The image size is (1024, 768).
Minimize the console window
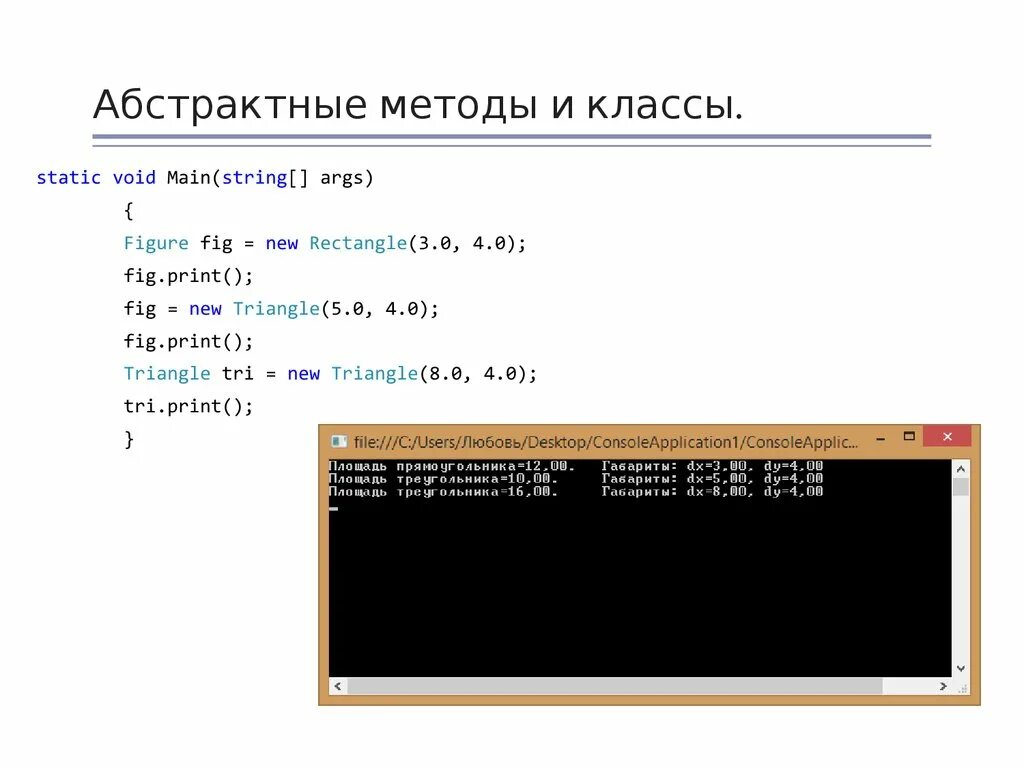pos(880,439)
